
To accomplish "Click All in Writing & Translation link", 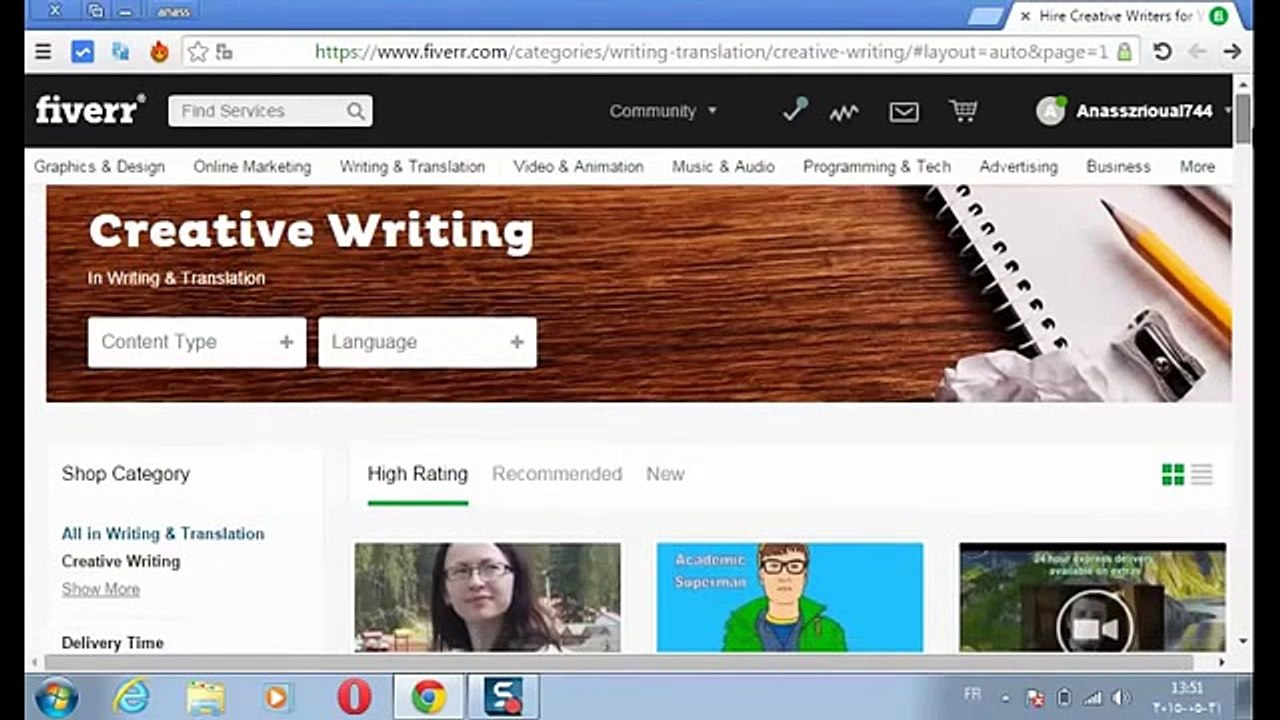I will pyautogui.click(x=163, y=534).
